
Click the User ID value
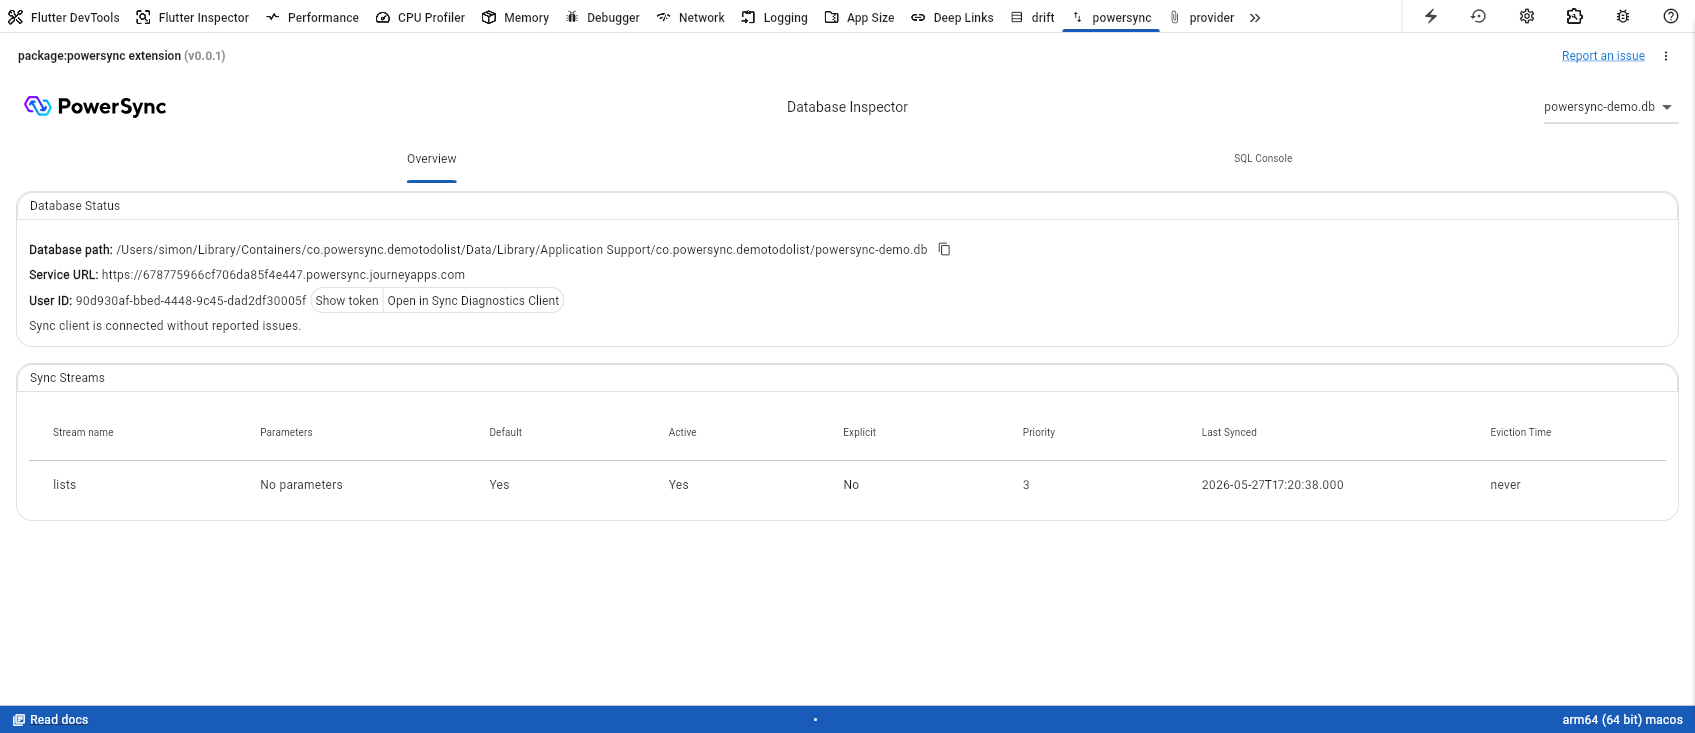click(x=191, y=301)
